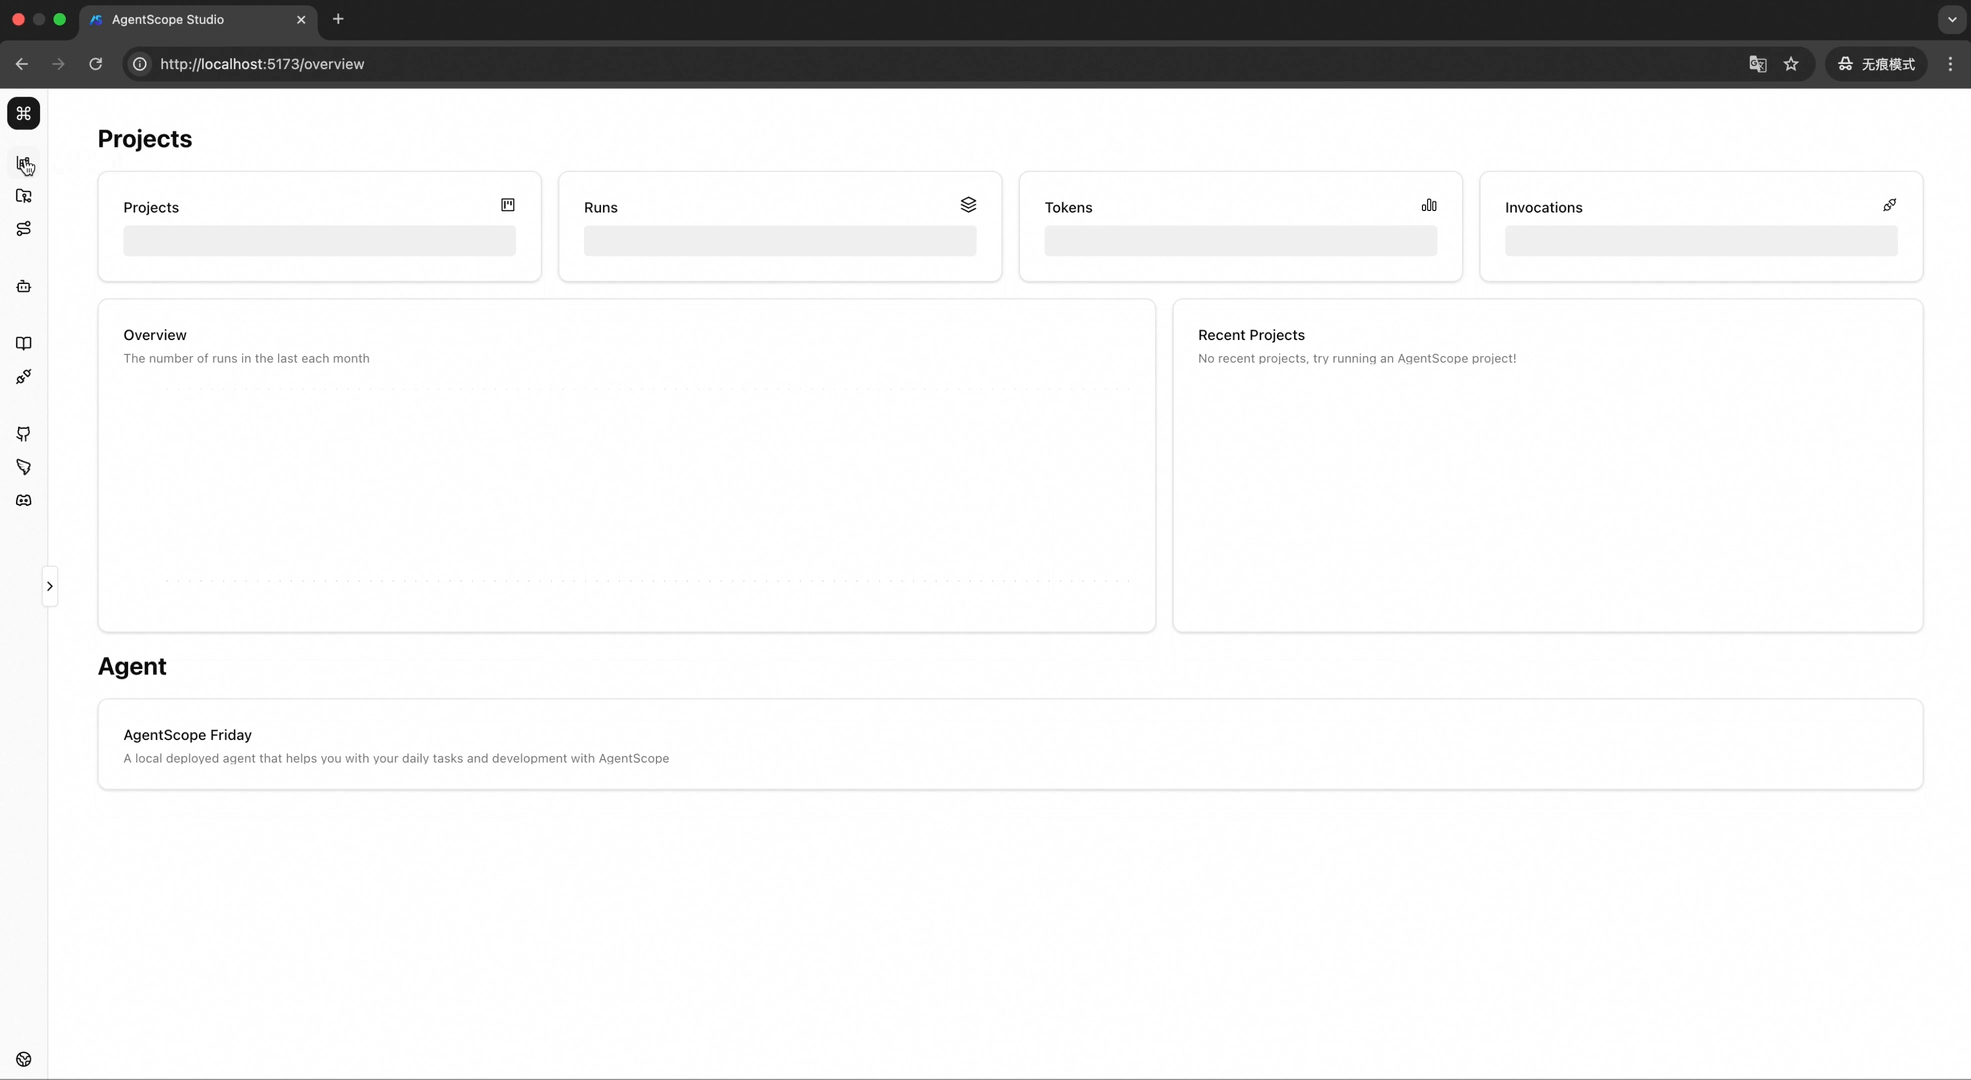Click the globe language icon at sidebar bottom

click(x=23, y=1059)
